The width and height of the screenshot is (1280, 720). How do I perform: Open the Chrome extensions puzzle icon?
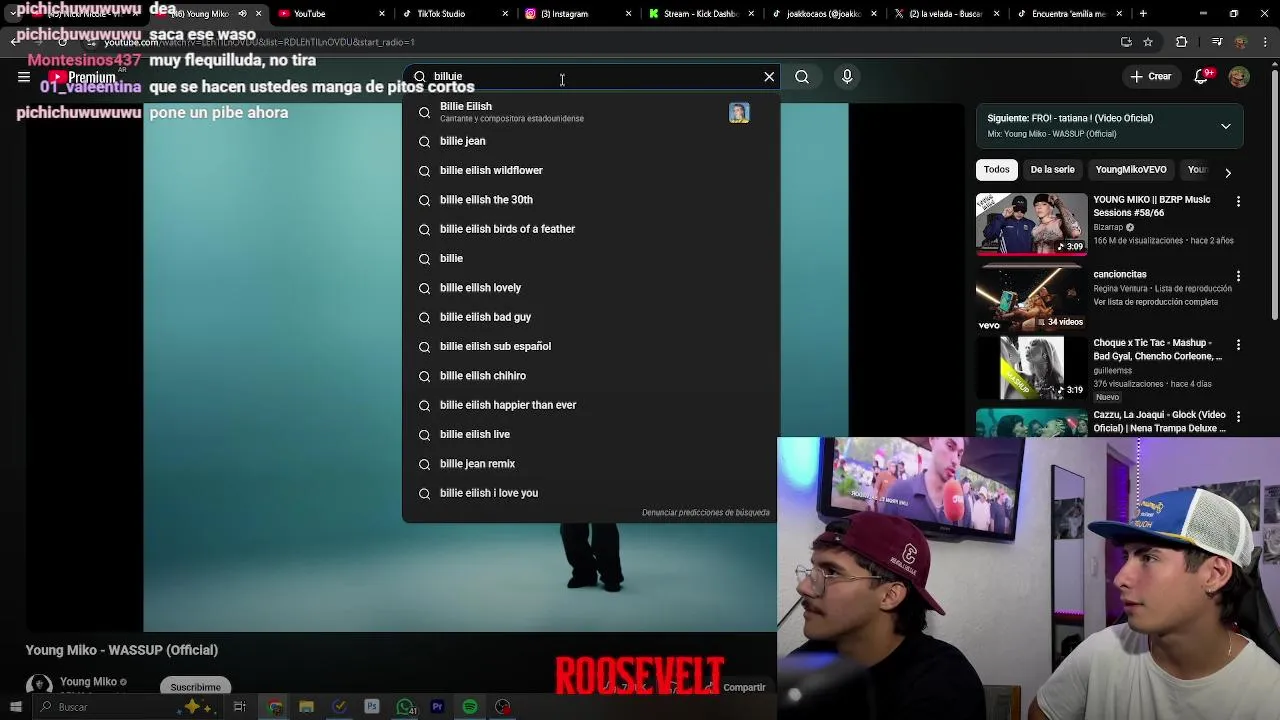1182,42
